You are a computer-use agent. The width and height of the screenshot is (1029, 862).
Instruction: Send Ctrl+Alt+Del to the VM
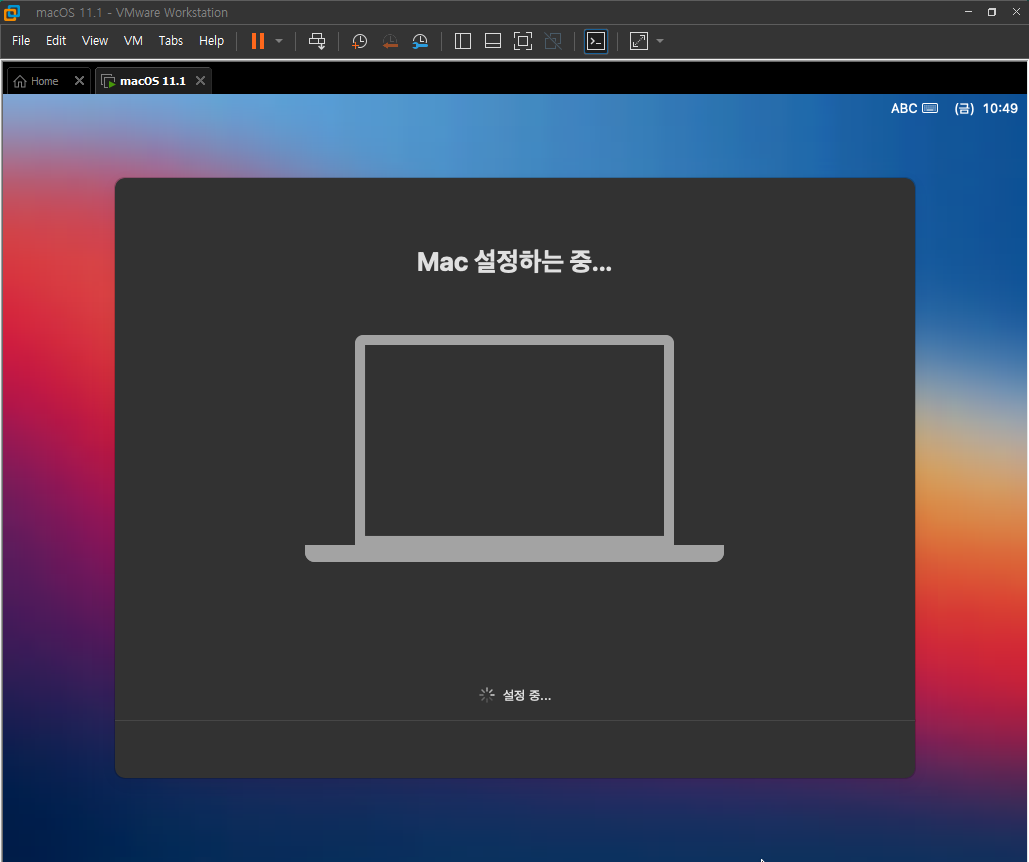click(x=317, y=41)
